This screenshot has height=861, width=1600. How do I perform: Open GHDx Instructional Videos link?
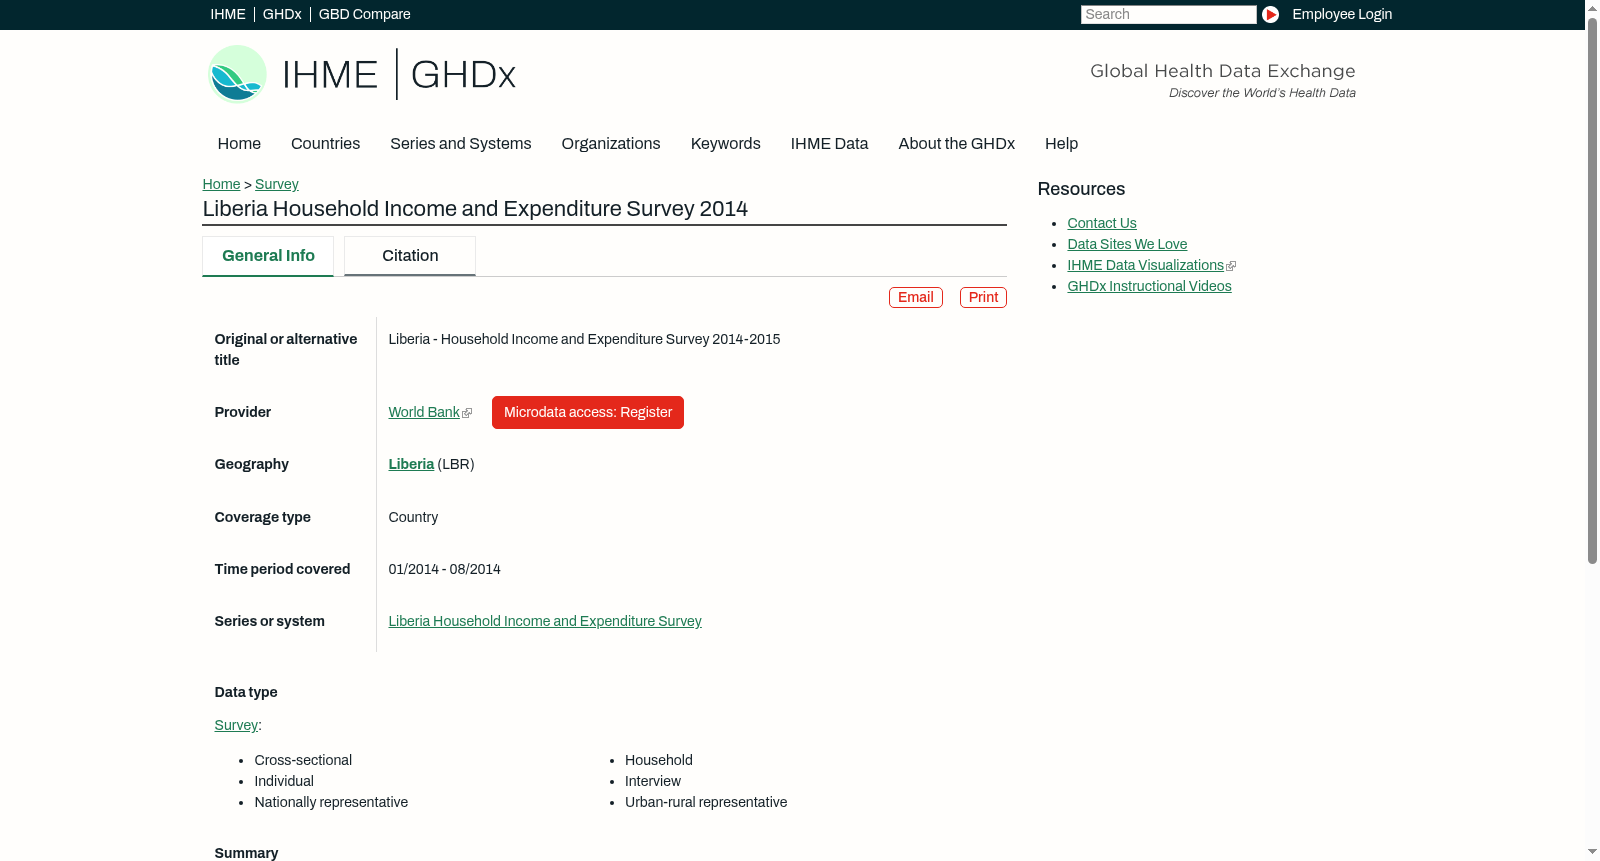click(x=1149, y=286)
